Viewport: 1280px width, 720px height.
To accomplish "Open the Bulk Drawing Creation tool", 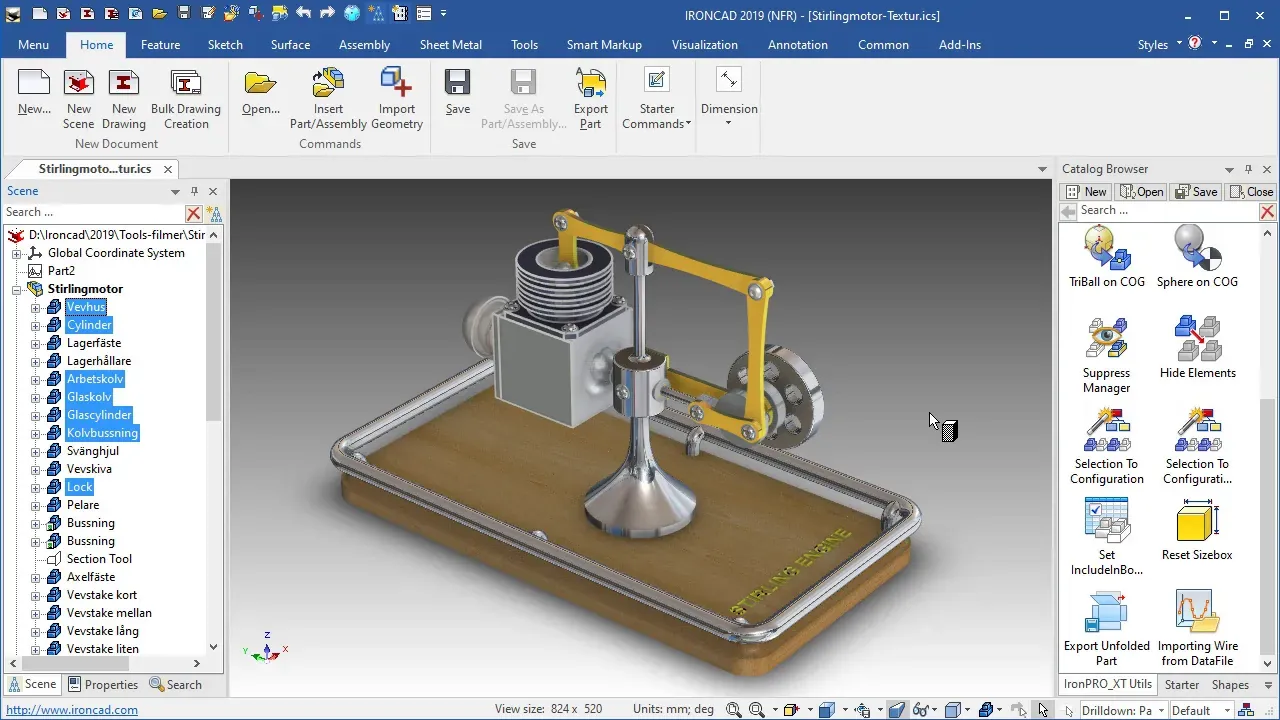I will (x=186, y=99).
